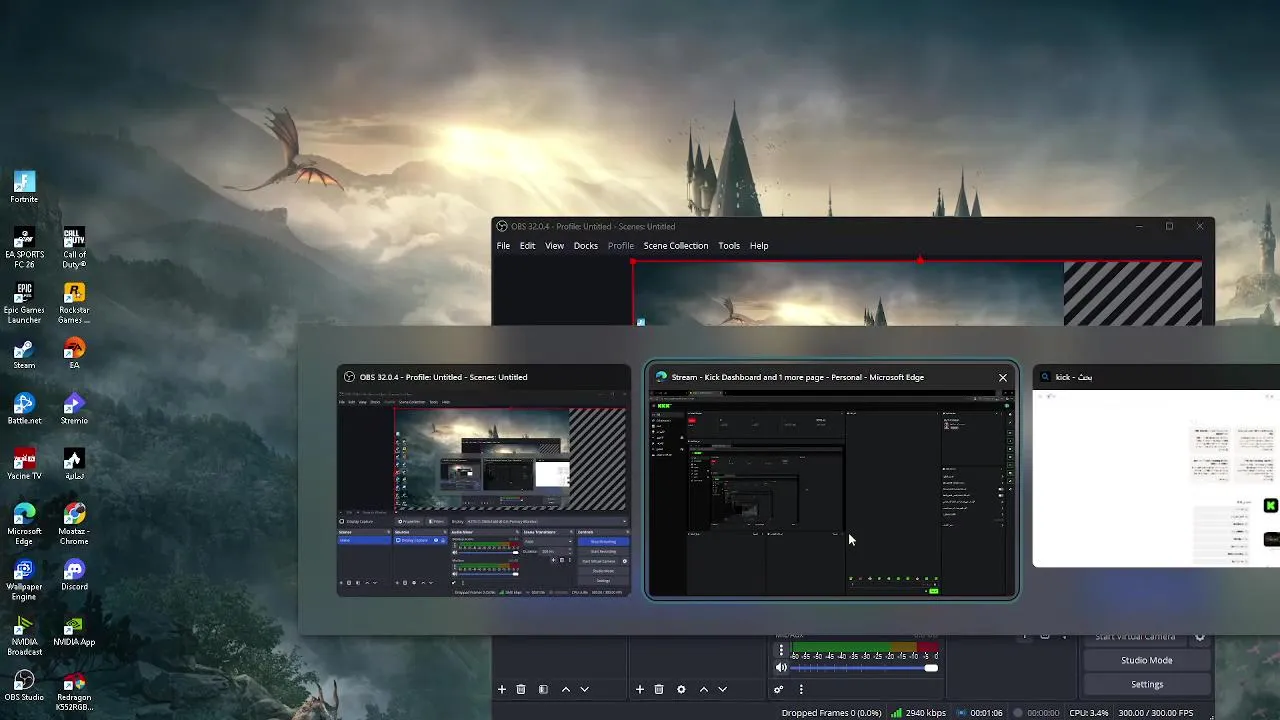Click the Studio Mode button

pos(1147,660)
